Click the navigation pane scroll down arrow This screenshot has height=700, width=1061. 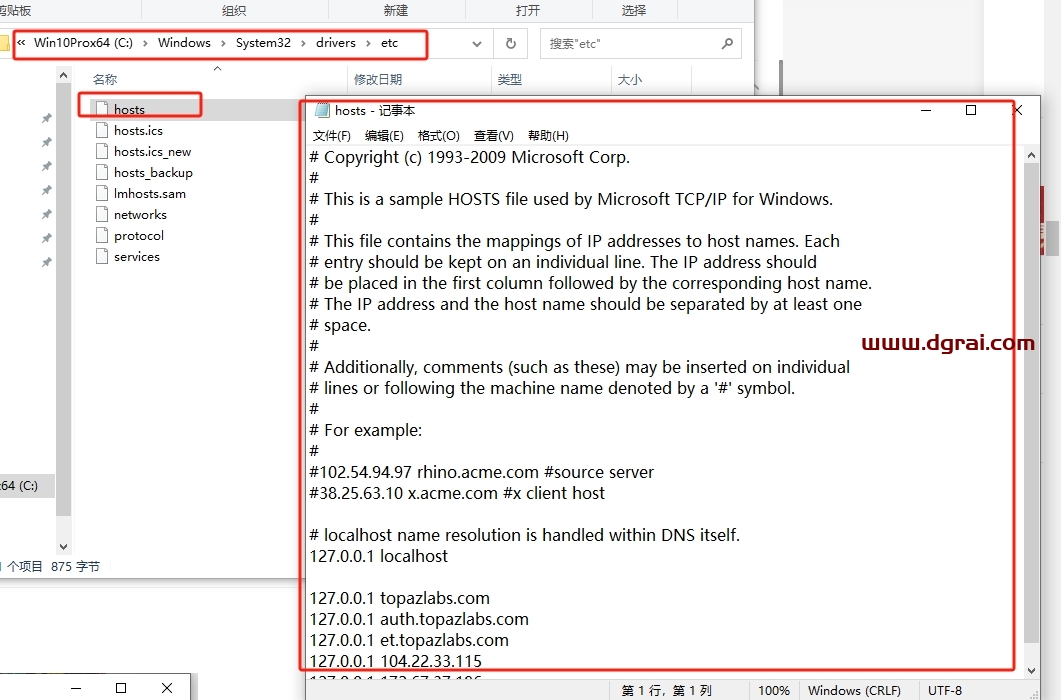pos(63,546)
